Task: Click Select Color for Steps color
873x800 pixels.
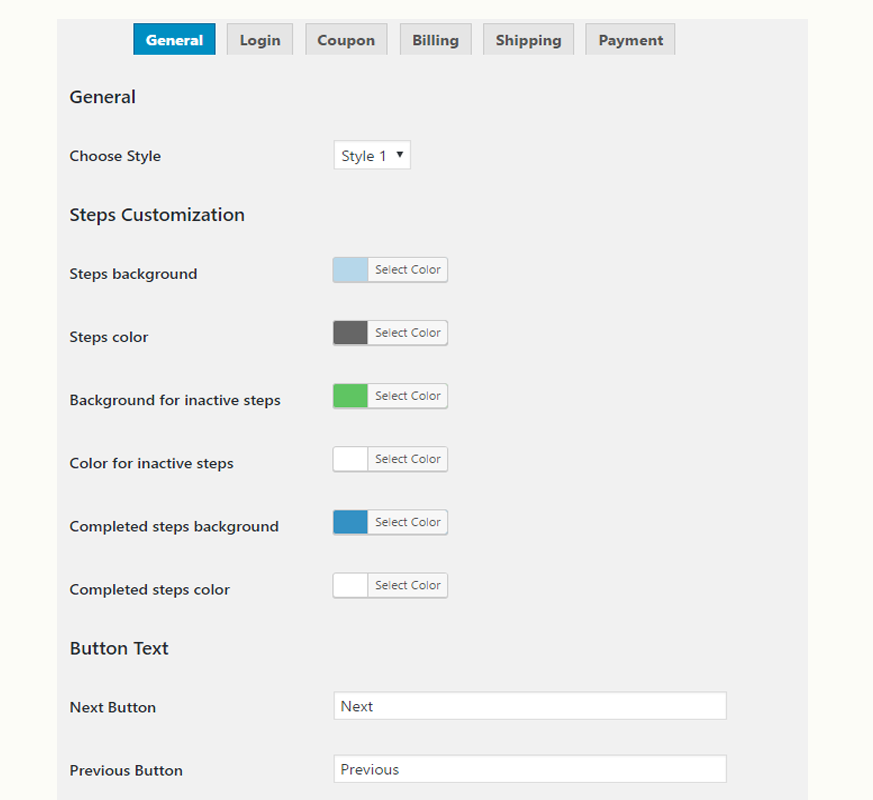Action: 408,333
